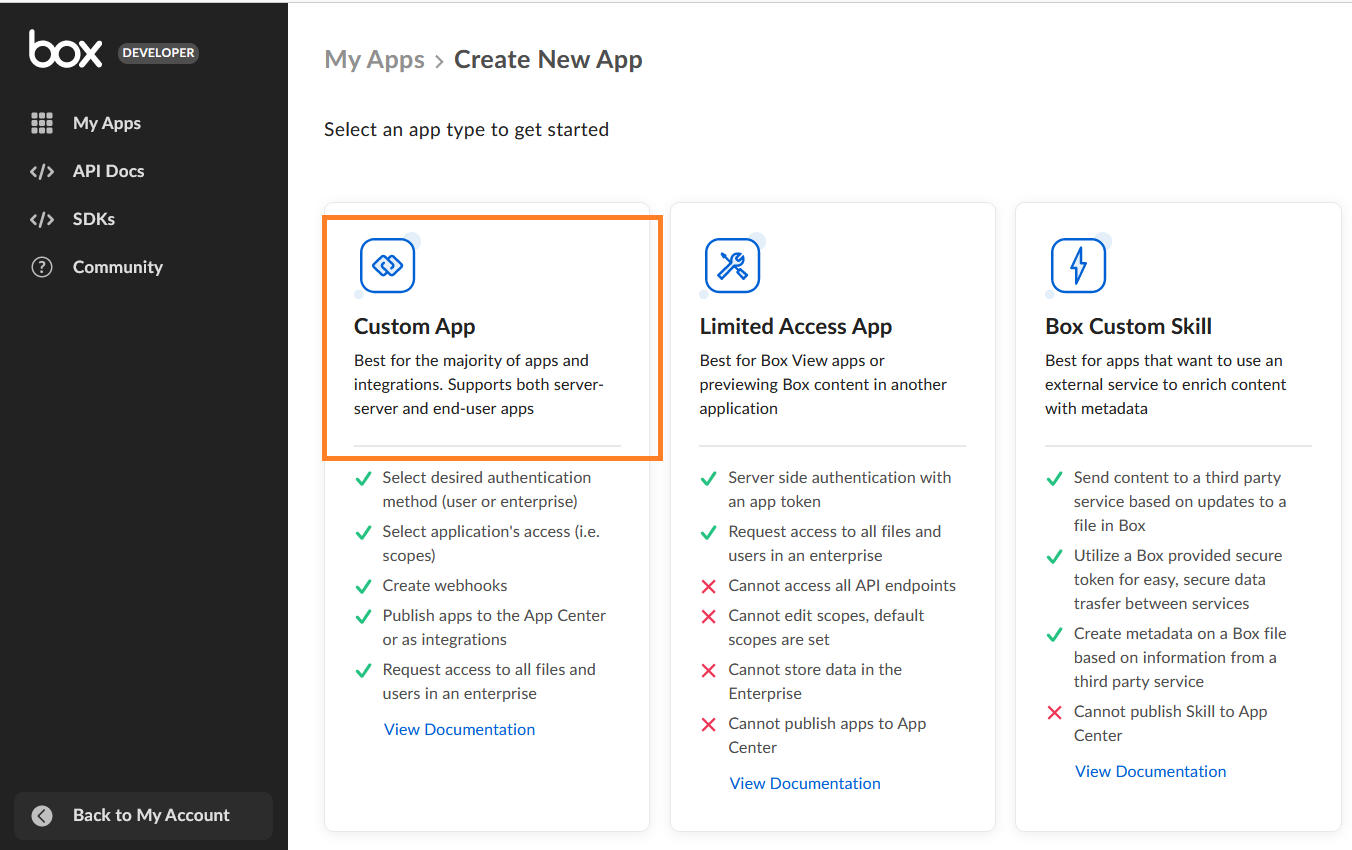Click the API Docs code icon

point(42,171)
